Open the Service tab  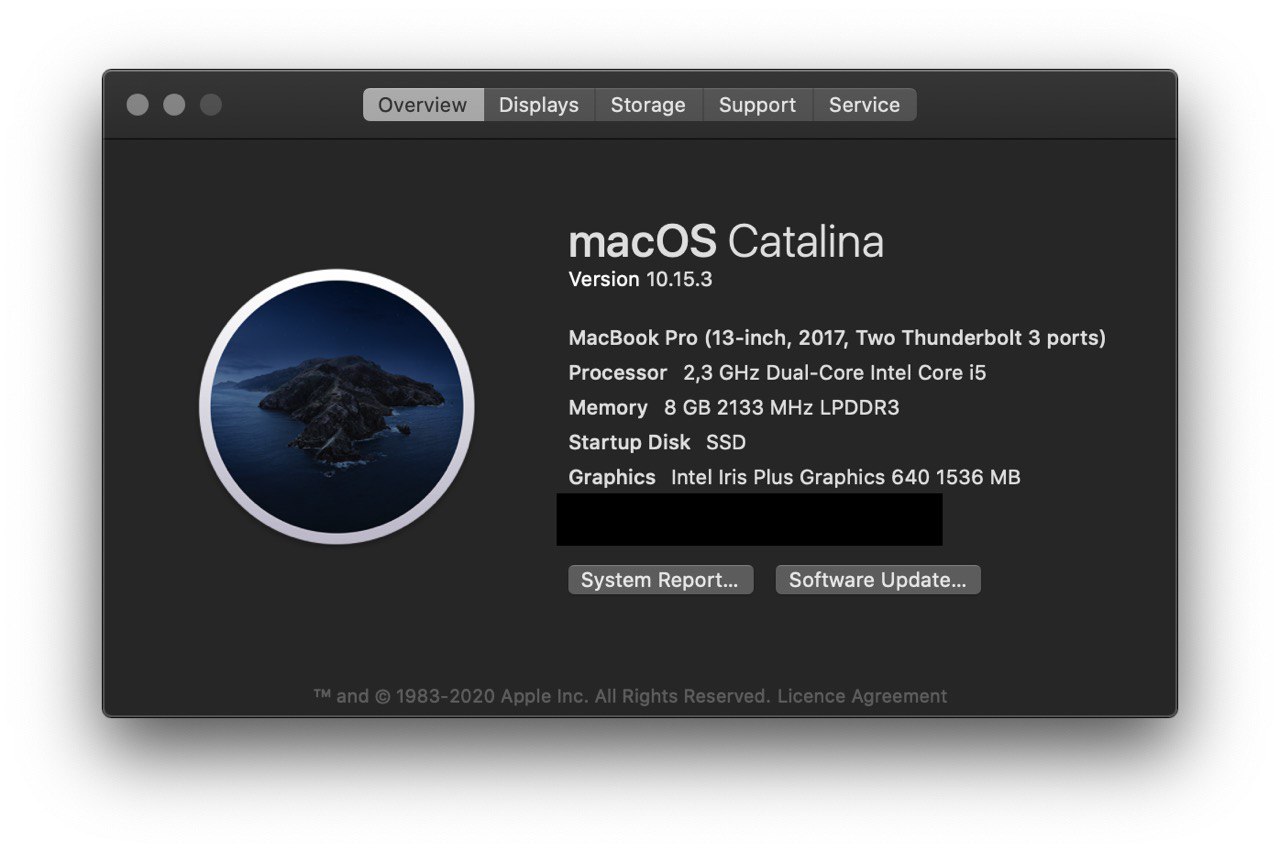coord(864,105)
